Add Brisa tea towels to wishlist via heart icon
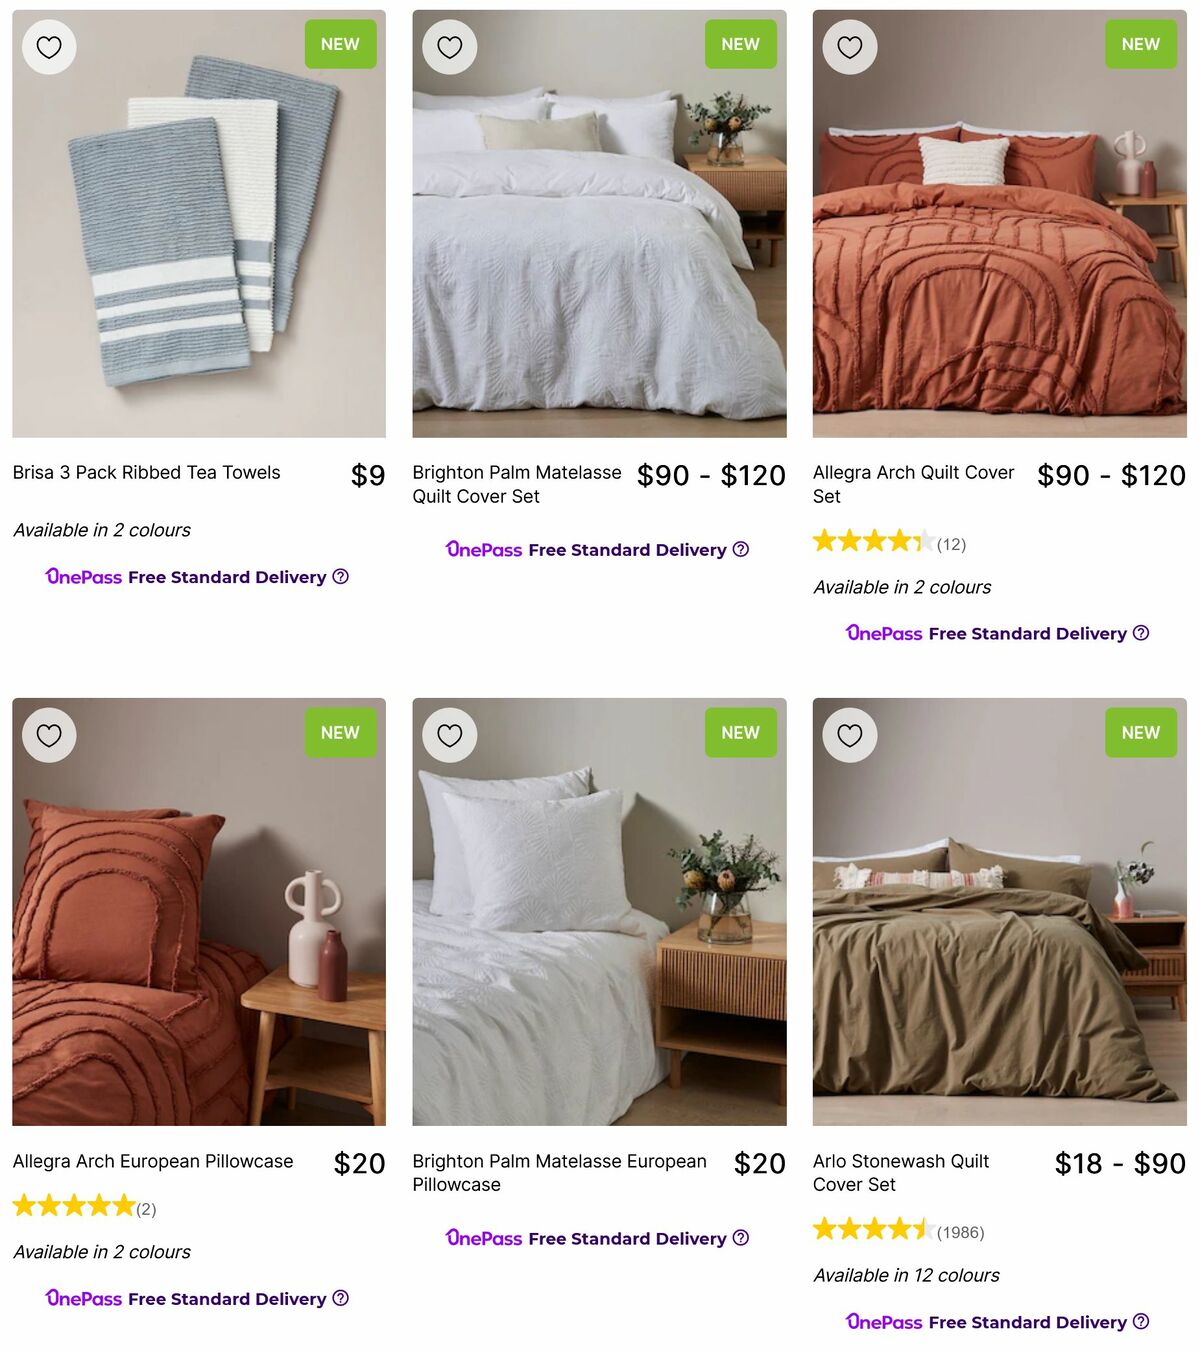This screenshot has width=1200, height=1351. 48,46
